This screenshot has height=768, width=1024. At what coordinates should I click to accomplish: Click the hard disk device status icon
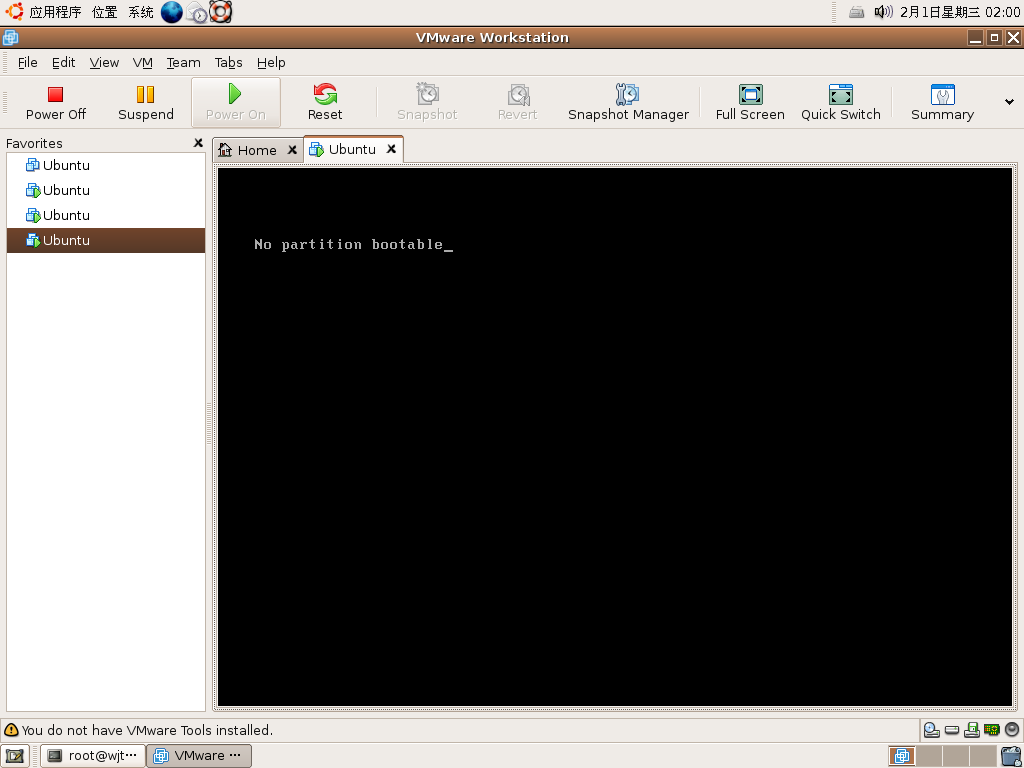click(952, 729)
